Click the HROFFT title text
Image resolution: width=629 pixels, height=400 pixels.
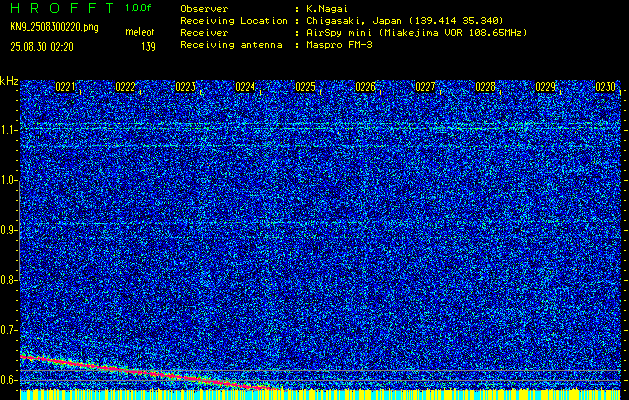pyautogui.click(x=62, y=8)
